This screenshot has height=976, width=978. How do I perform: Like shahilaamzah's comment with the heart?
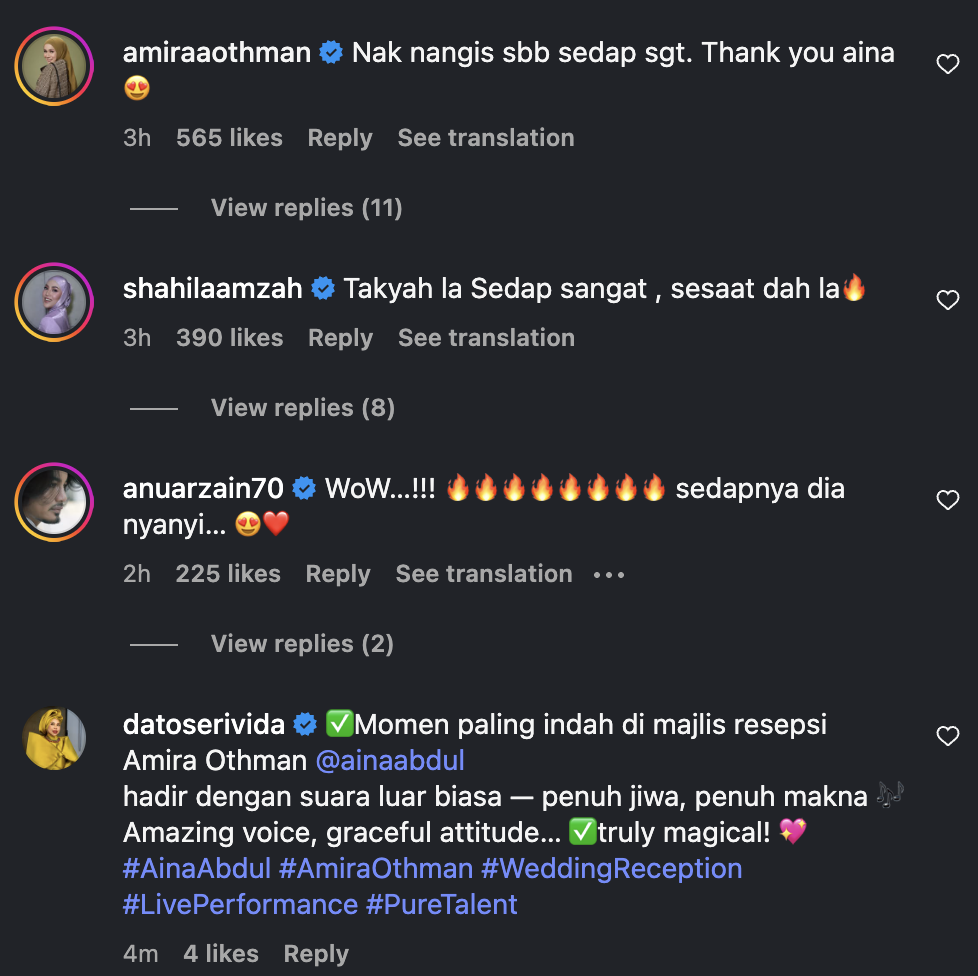pyautogui.click(x=947, y=300)
